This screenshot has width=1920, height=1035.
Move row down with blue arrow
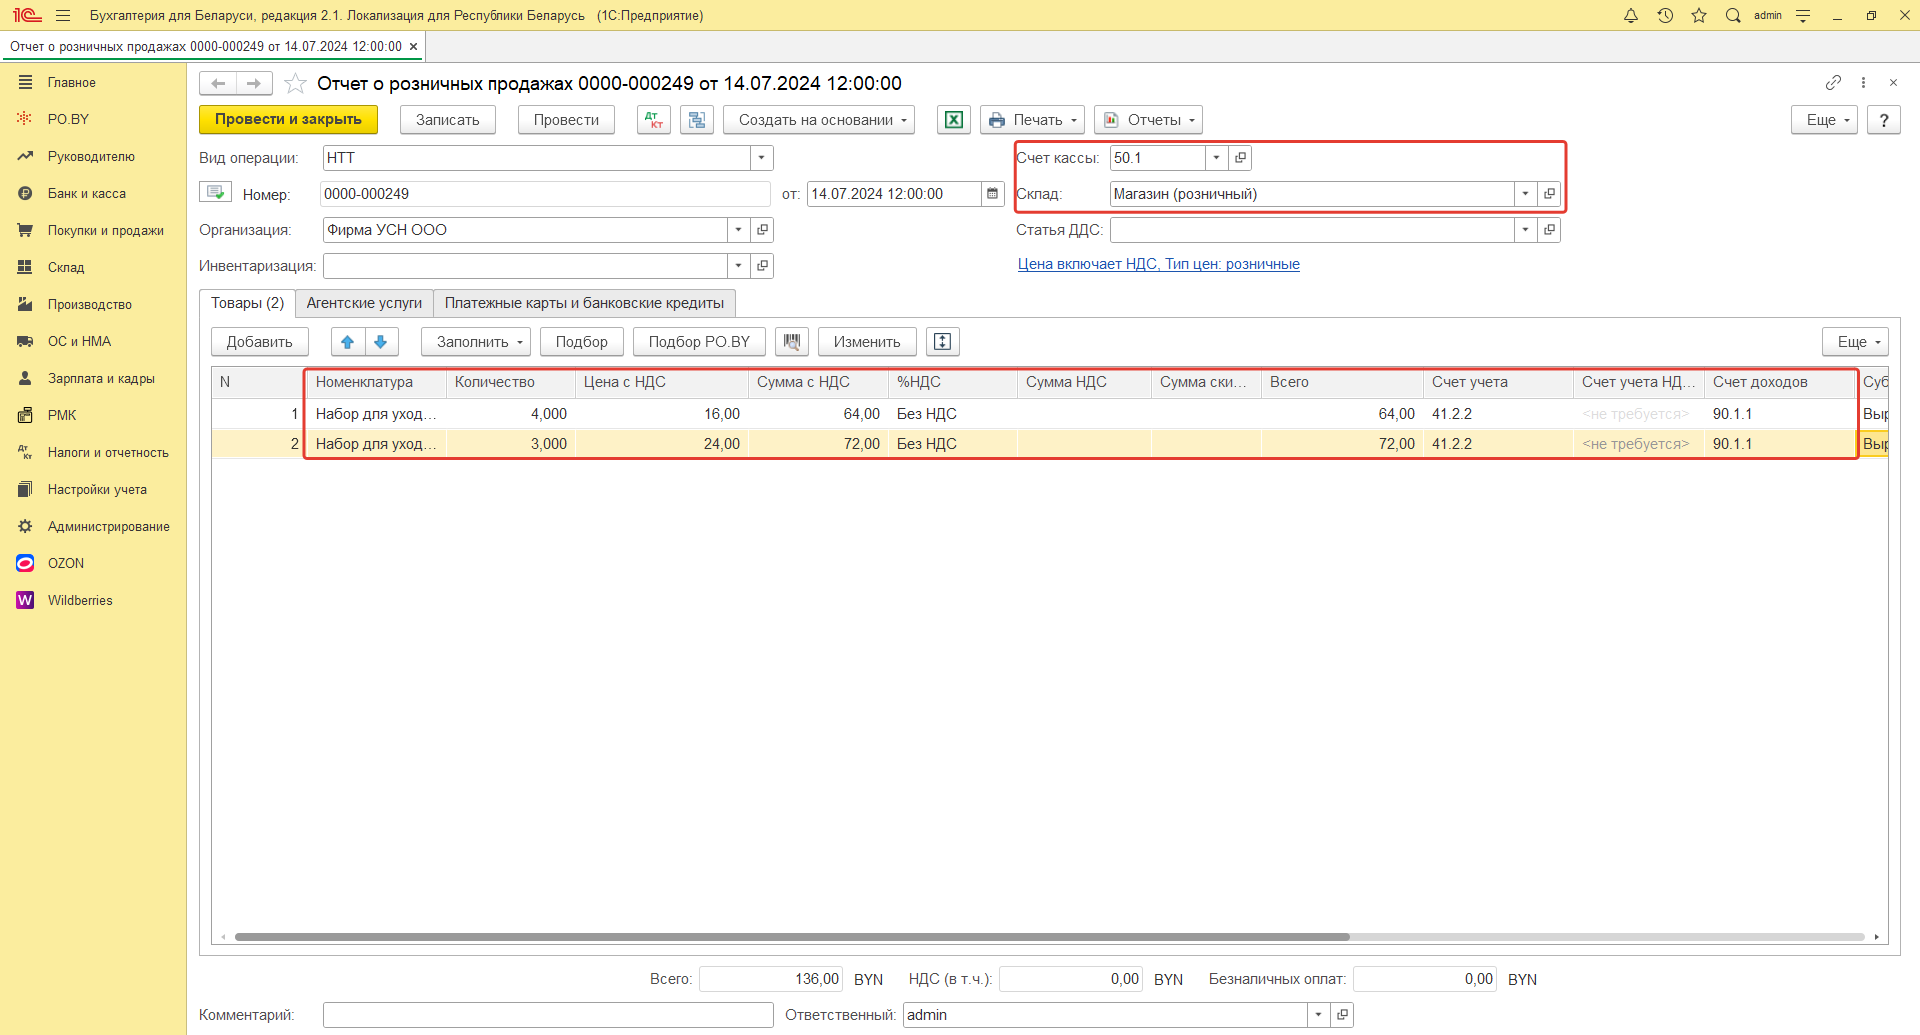[x=381, y=342]
